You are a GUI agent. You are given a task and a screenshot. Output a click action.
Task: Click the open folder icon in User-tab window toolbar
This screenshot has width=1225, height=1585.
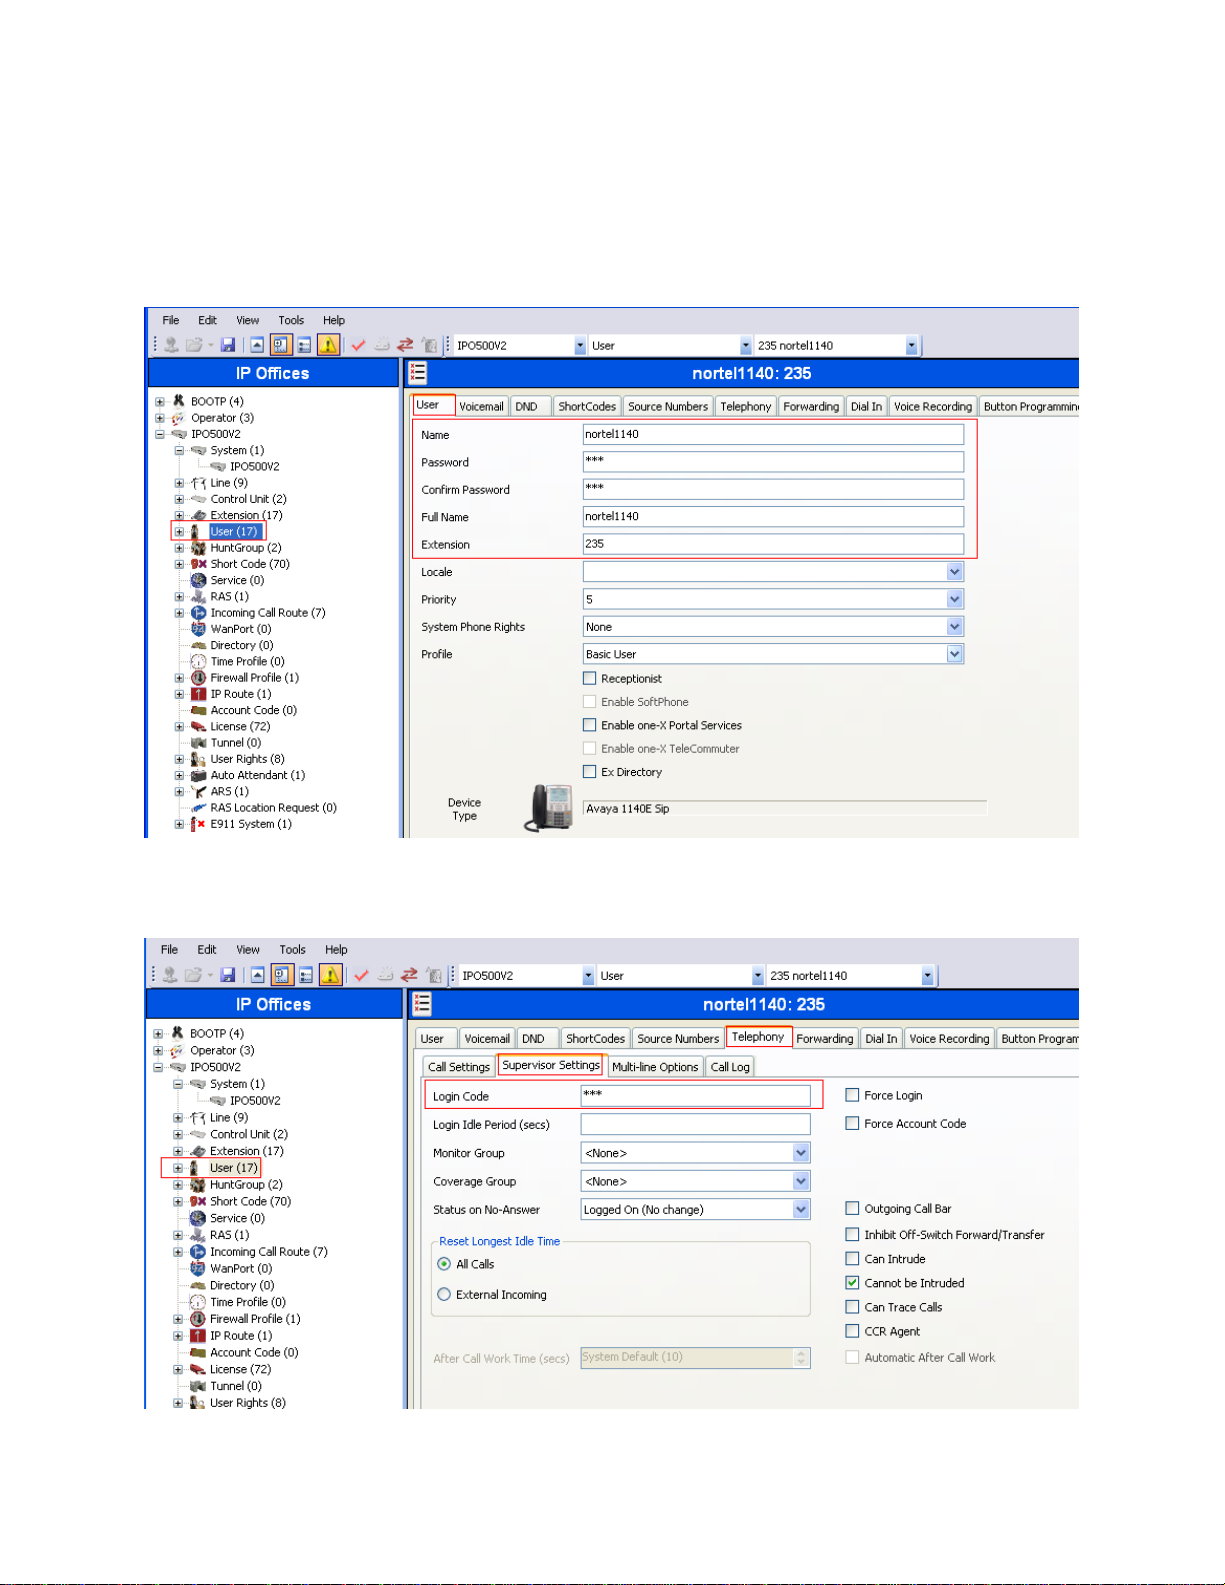click(x=194, y=345)
